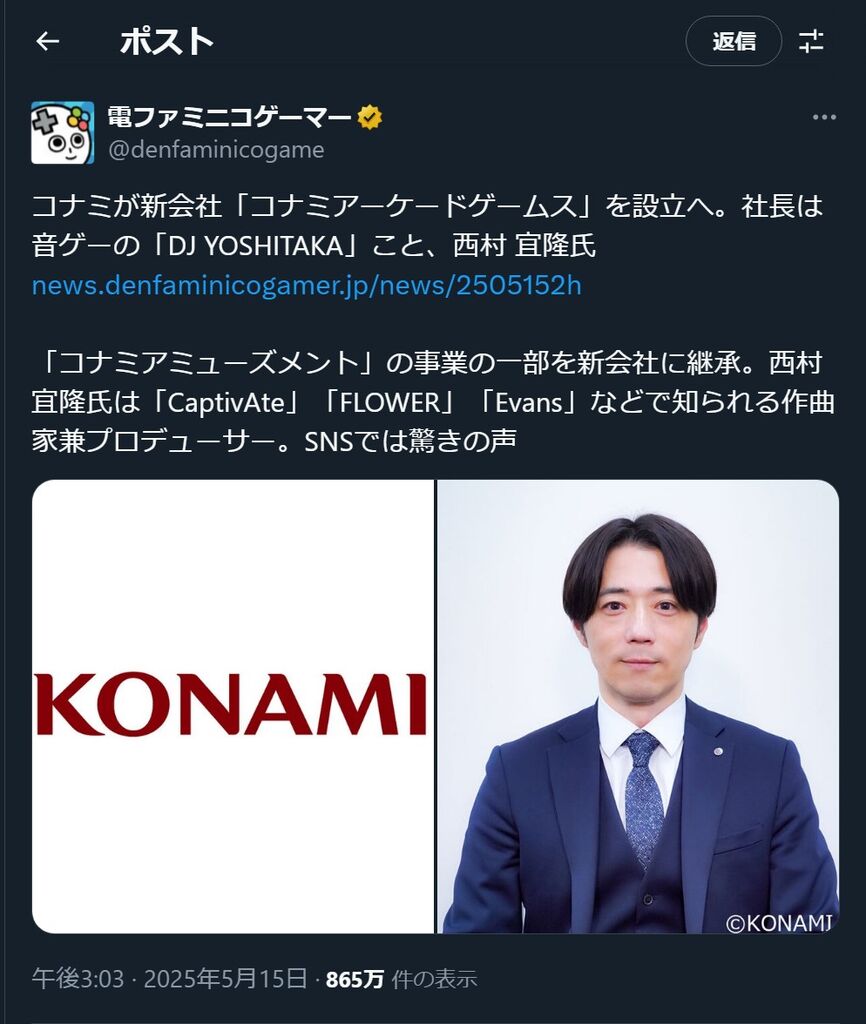Click the gold verified badge
This screenshot has width=866, height=1024.
(370, 118)
